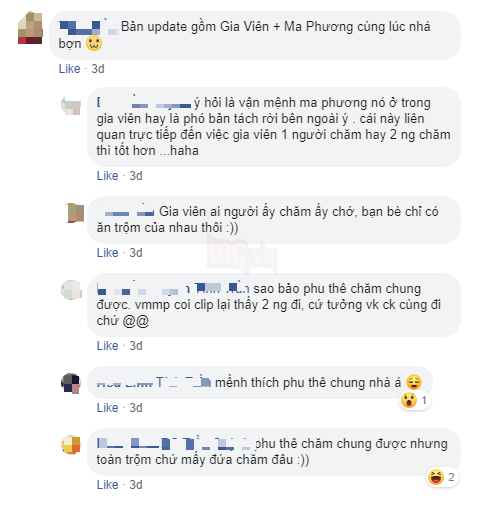
Task: Open avatar beside 'Gia viên ai người ấy chăm'
Action: coord(75,213)
